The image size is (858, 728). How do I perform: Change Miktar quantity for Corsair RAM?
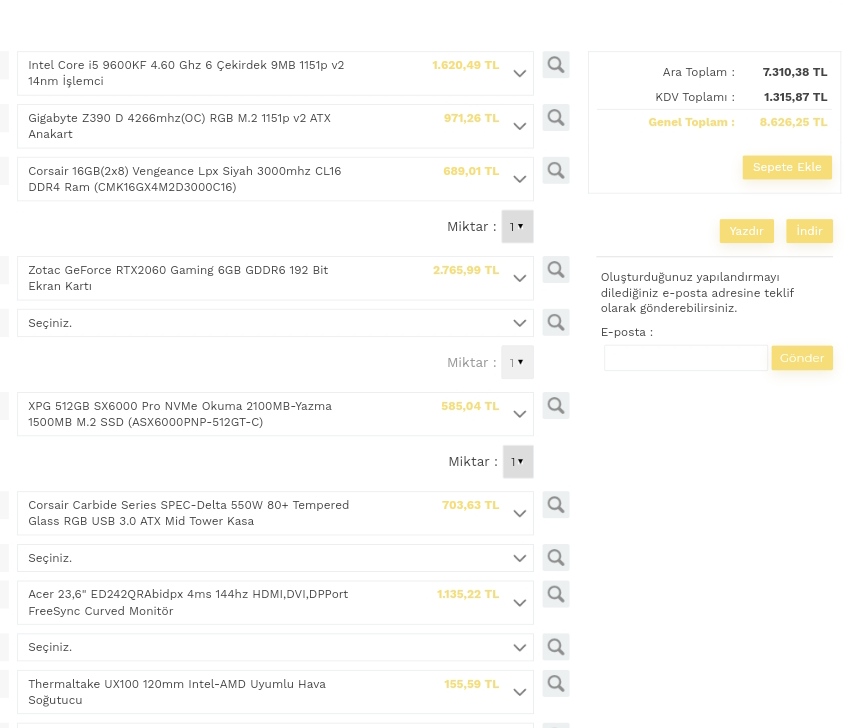517,227
